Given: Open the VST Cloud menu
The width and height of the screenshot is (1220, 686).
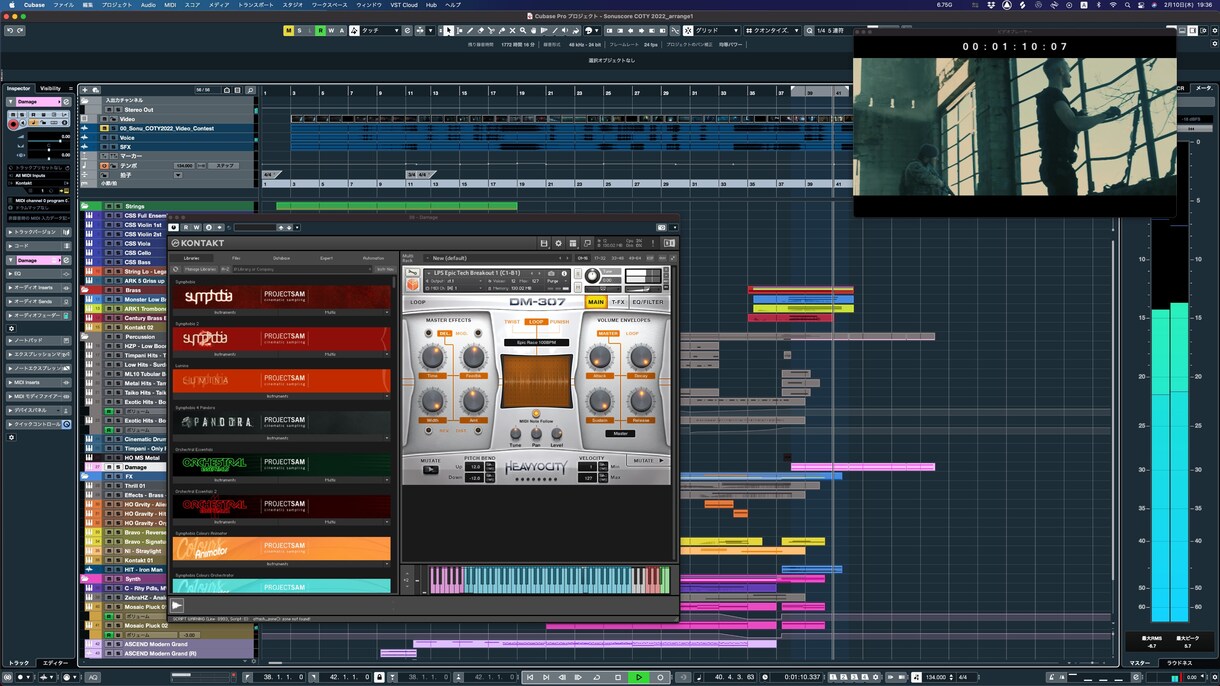Looking at the screenshot, I should click(x=405, y=5).
